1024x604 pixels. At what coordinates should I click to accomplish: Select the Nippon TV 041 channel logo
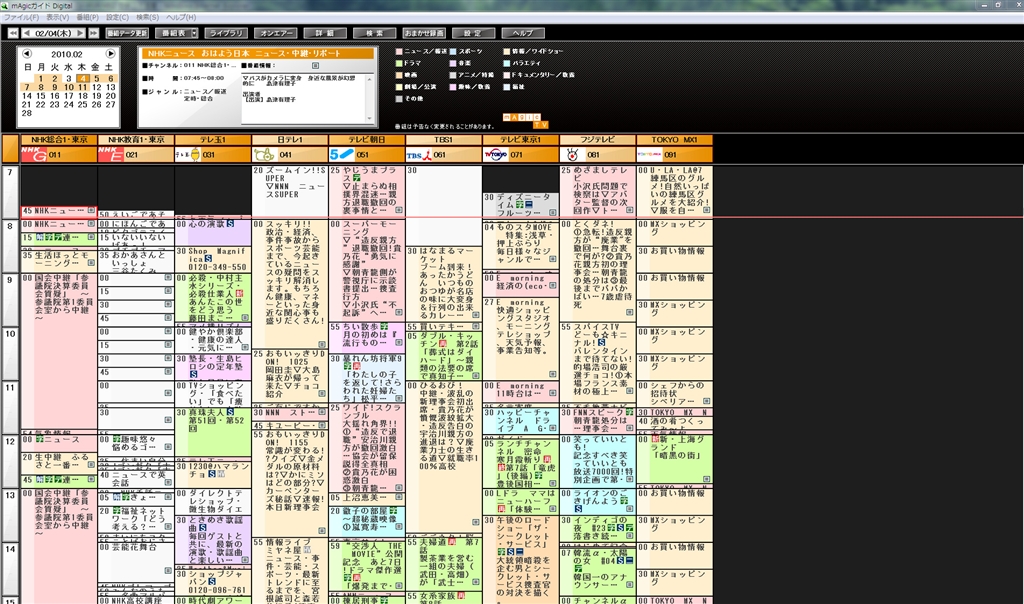click(x=266, y=154)
